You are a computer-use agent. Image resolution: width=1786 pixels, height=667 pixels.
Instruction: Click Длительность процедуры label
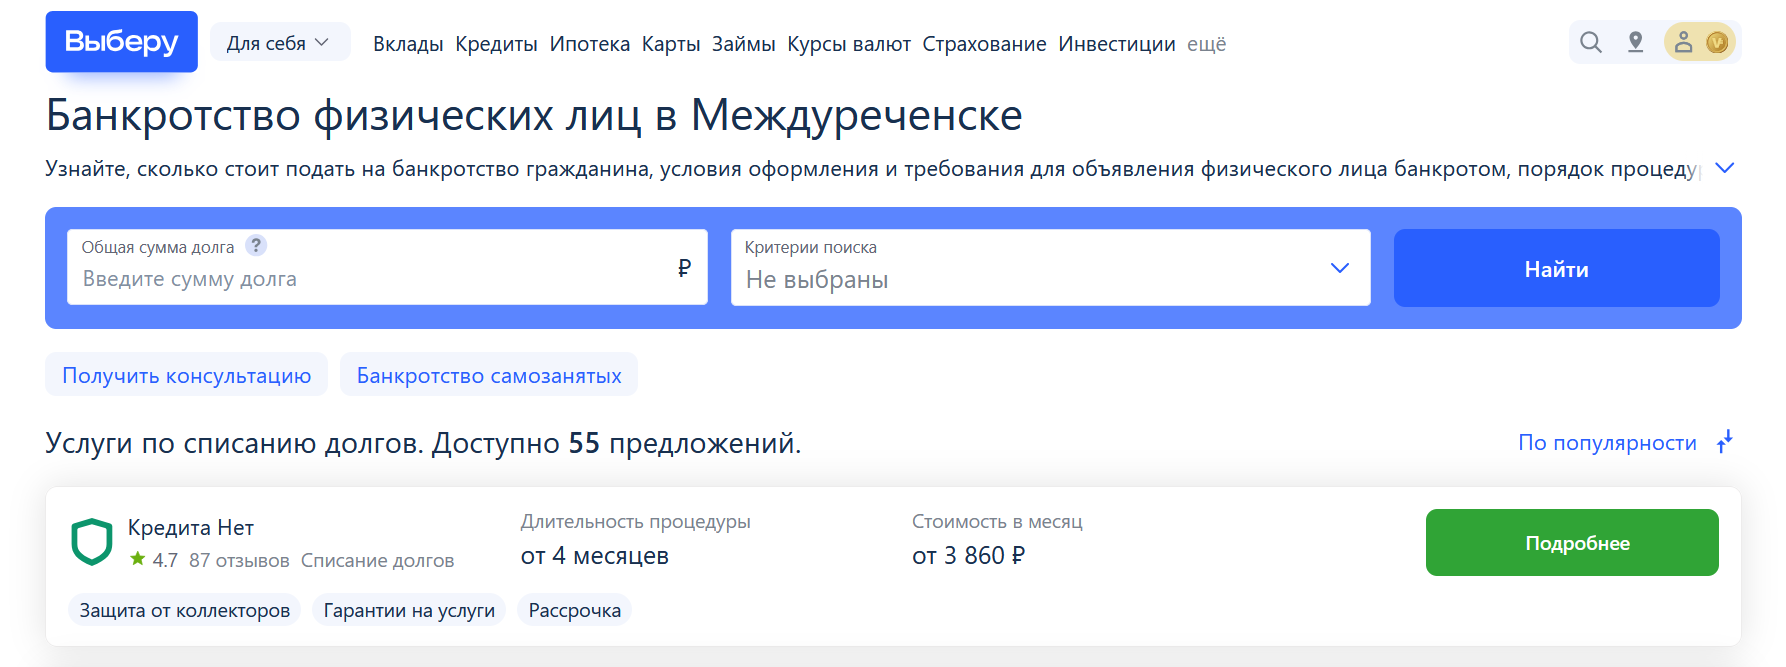point(635,522)
